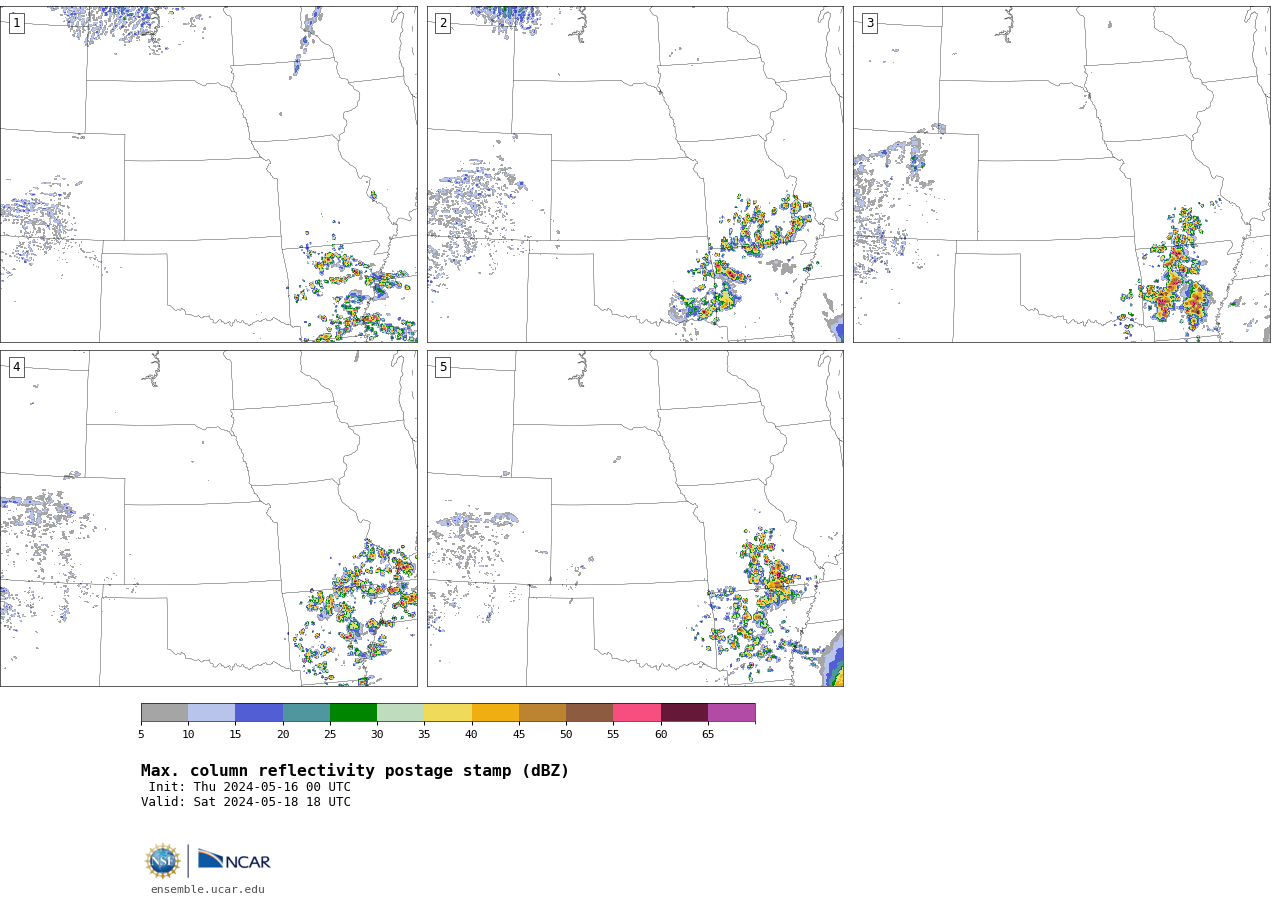Image resolution: width=1280 pixels, height=901 pixels.
Task: Open ensemble member 4 reflectivity map
Action: point(209,518)
